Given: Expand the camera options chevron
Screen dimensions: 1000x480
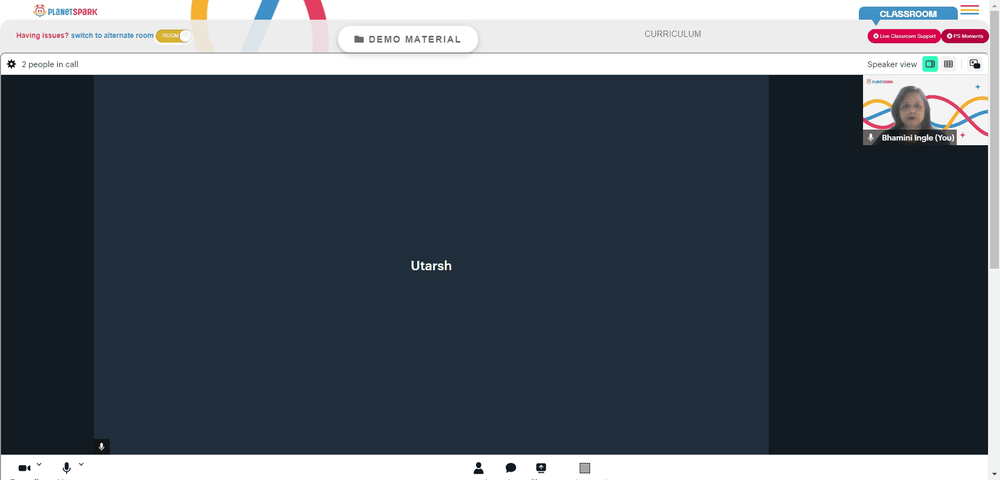Looking at the screenshot, I should point(39,464).
